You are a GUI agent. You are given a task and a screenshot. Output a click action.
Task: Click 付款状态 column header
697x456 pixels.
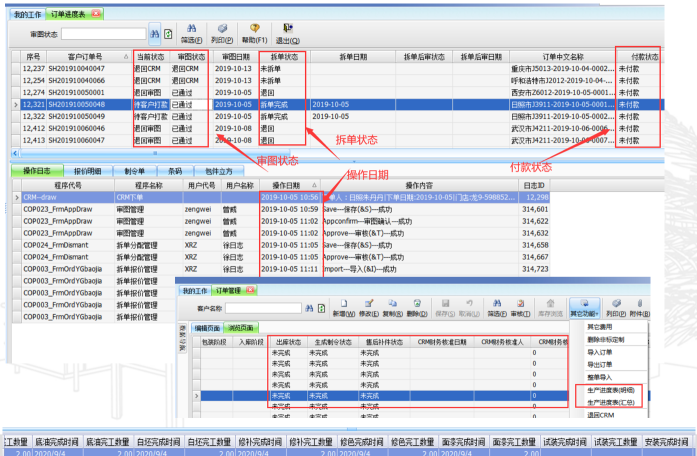[x=640, y=57]
